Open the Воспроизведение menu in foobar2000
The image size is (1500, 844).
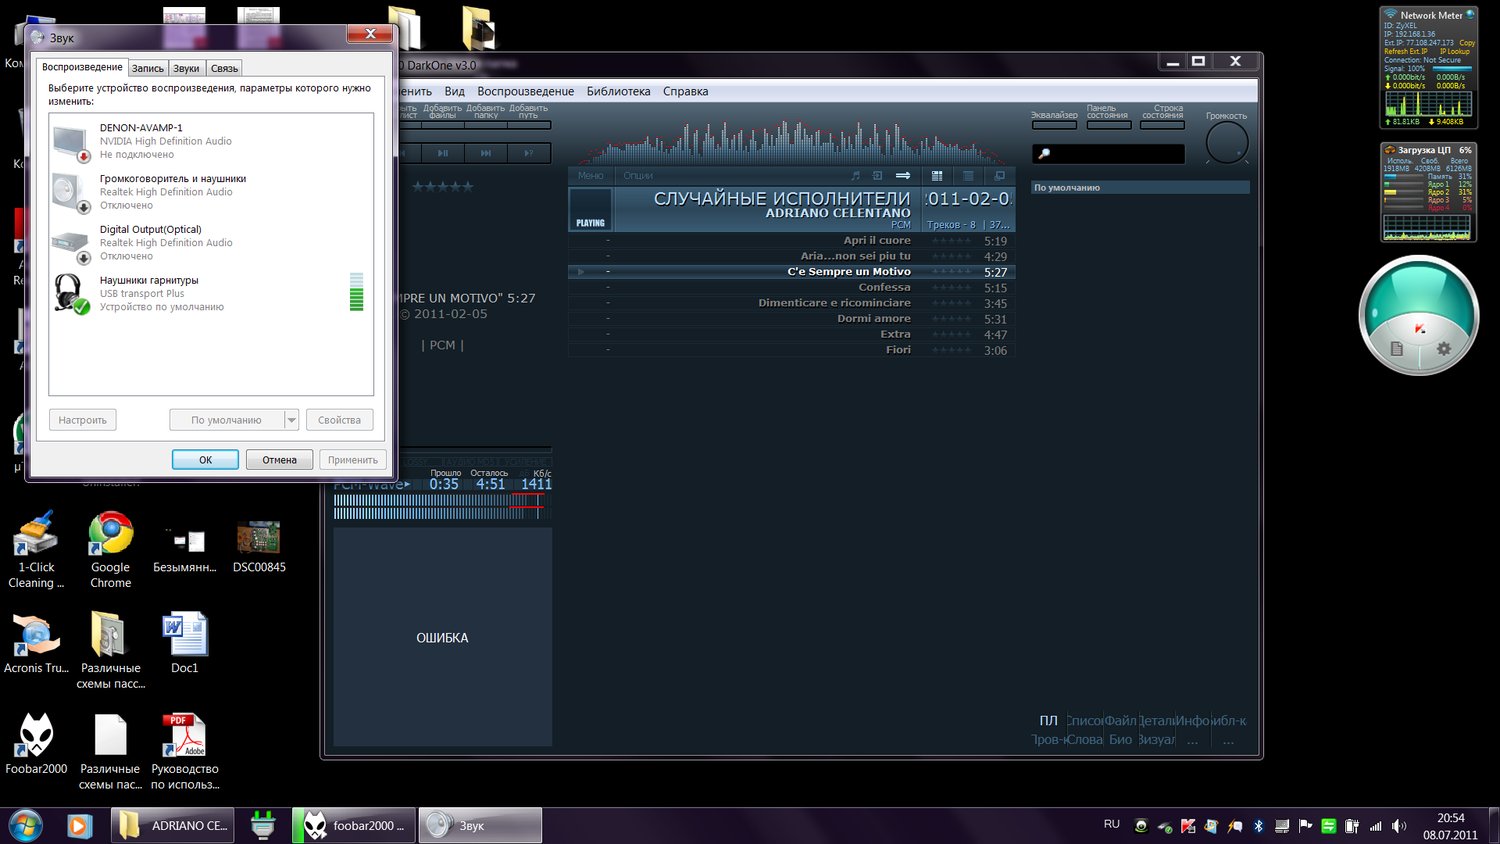tap(525, 91)
